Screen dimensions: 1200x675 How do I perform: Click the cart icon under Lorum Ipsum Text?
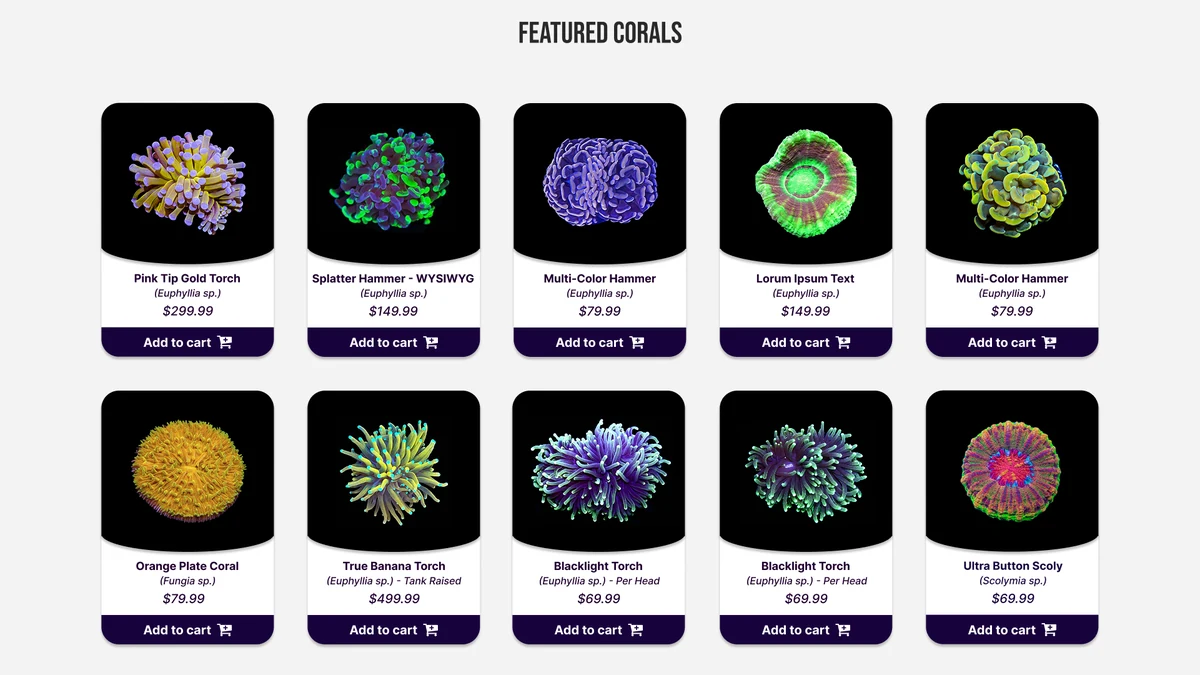tap(843, 342)
